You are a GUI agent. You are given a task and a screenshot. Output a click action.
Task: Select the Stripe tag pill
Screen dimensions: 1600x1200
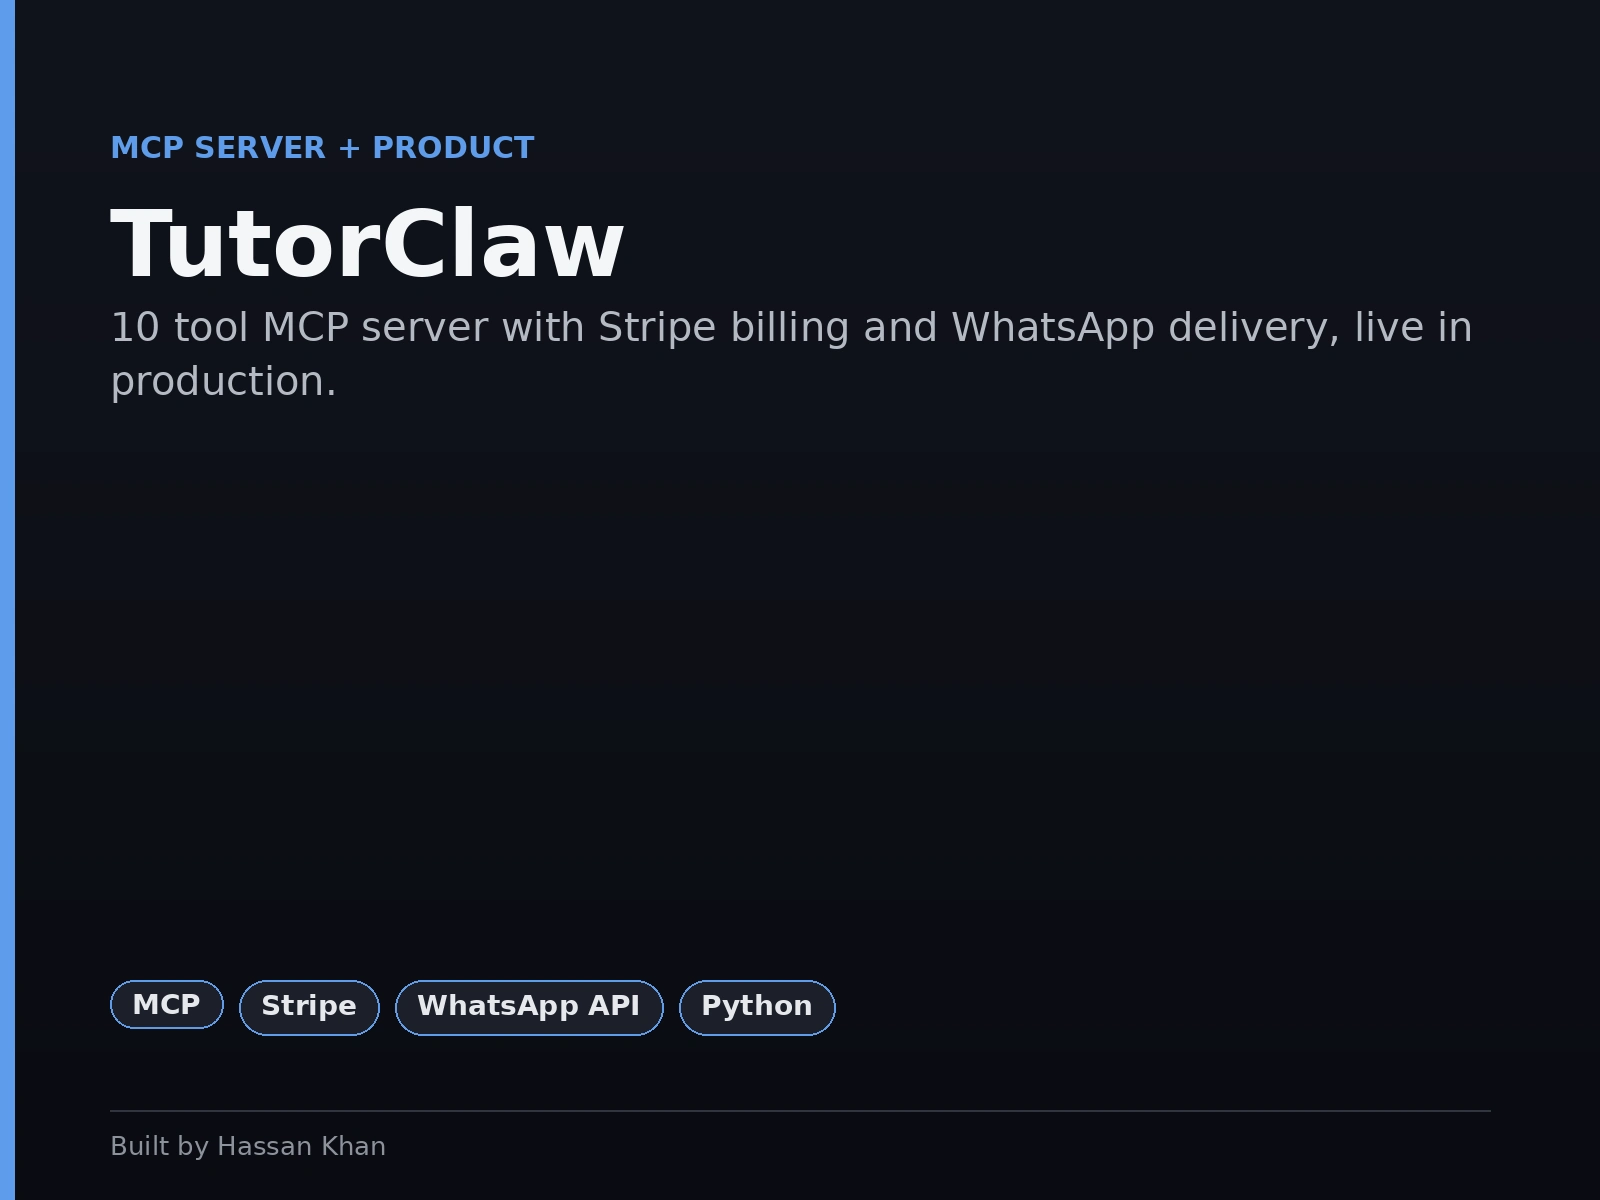309,1008
